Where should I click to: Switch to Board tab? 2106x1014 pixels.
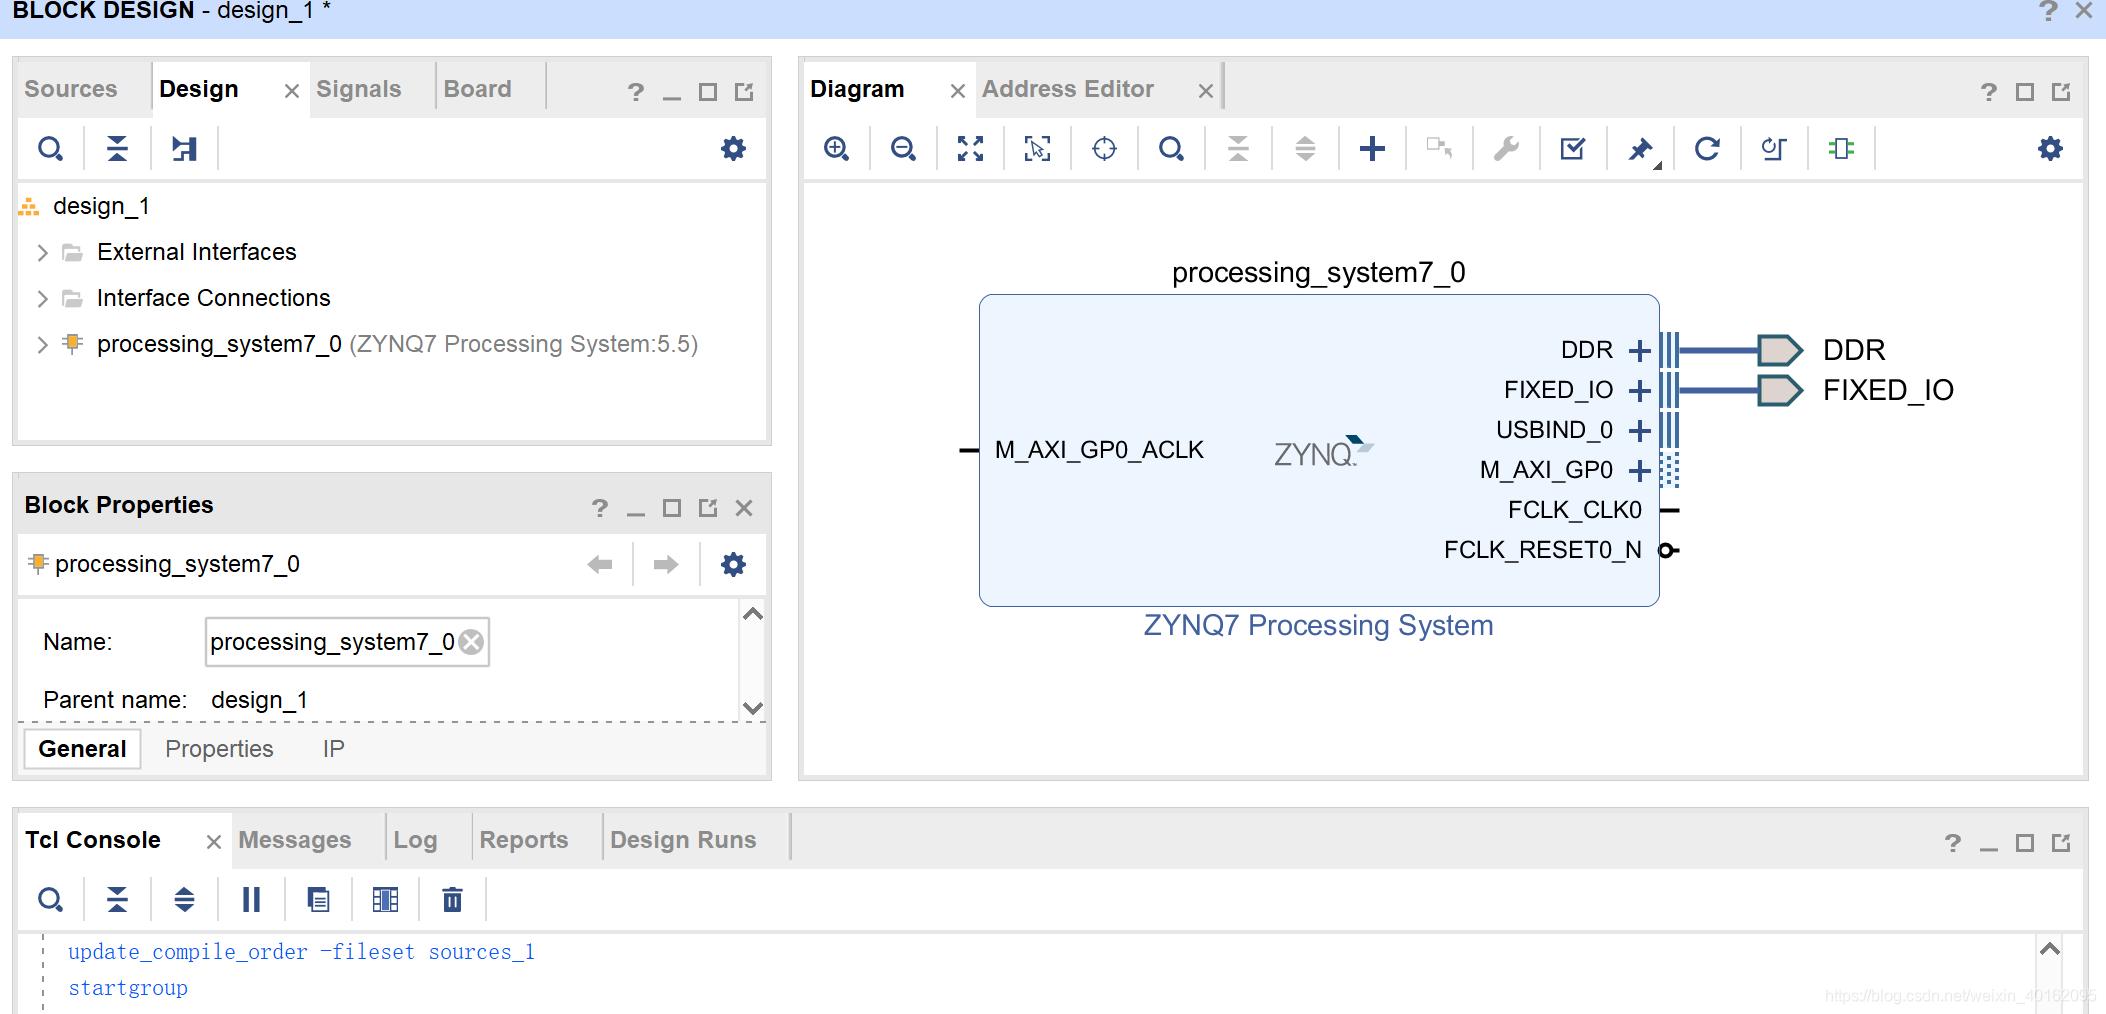click(478, 89)
